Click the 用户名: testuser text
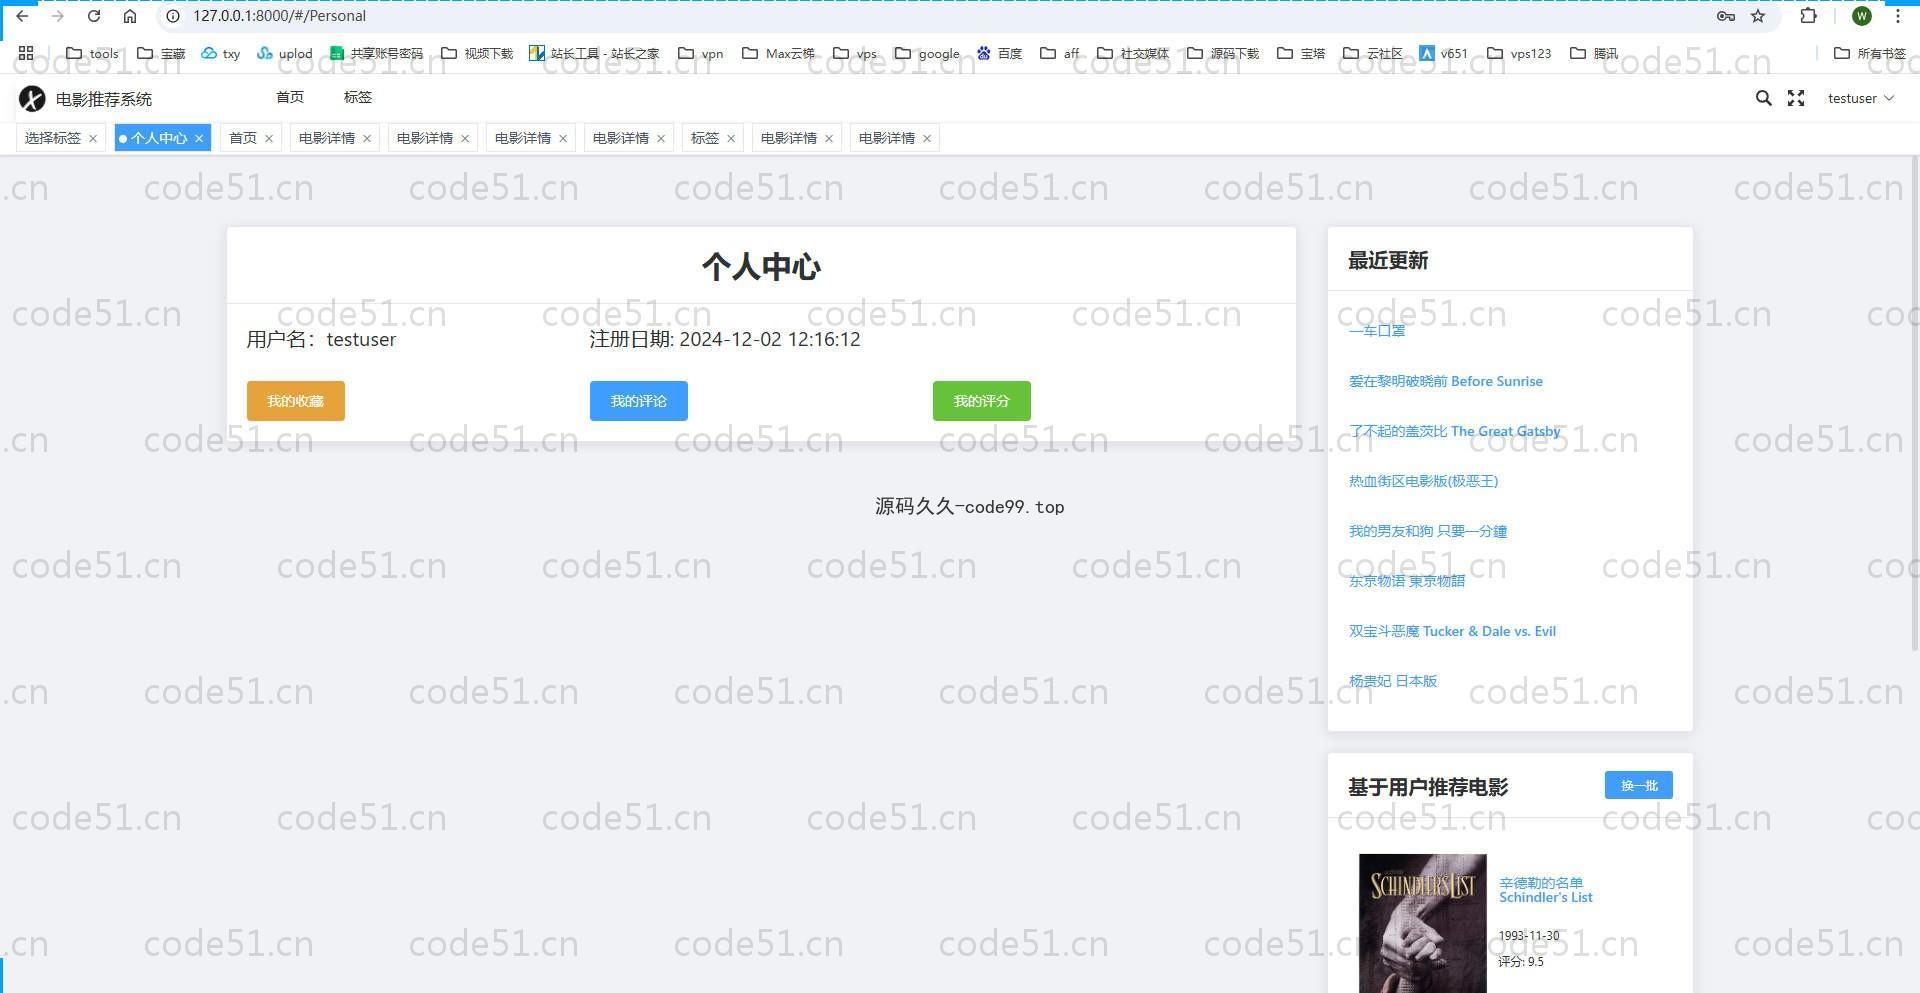Image resolution: width=1920 pixels, height=993 pixels. coord(321,339)
